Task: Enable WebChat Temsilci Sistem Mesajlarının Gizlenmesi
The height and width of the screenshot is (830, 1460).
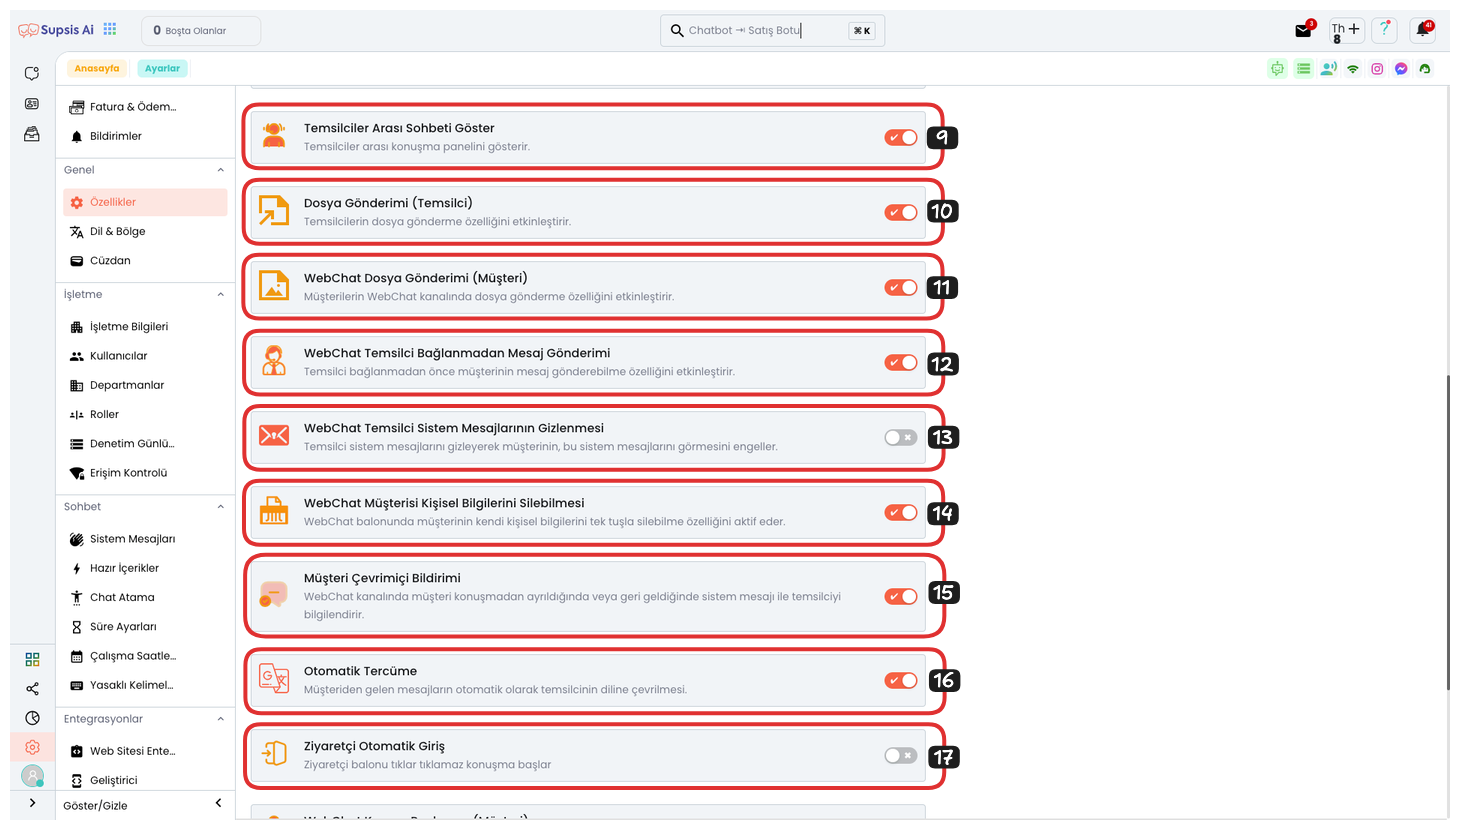Action: [x=901, y=437]
